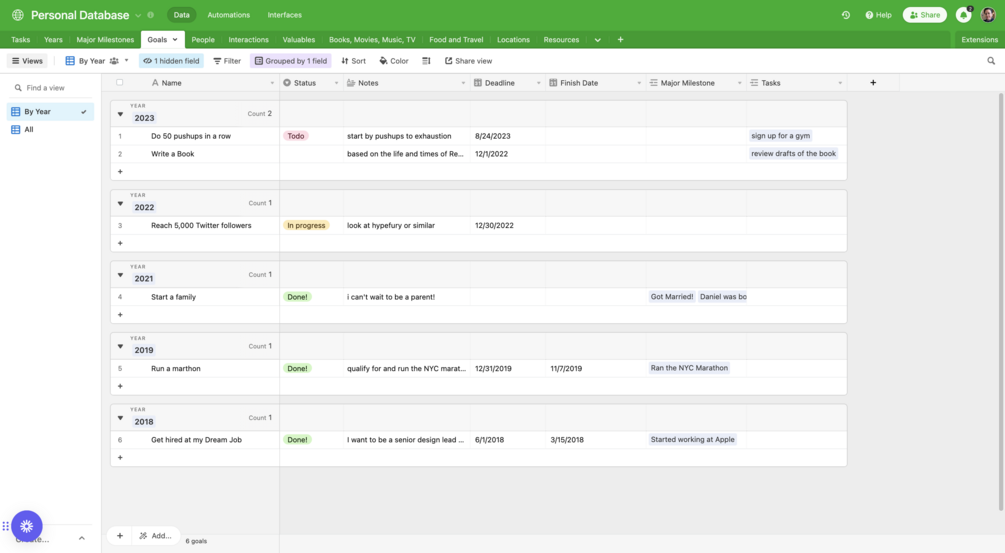Viewport: 1005px width, 553px height.
Task: Click the purple floating assistant button
Action: pyautogui.click(x=26, y=526)
